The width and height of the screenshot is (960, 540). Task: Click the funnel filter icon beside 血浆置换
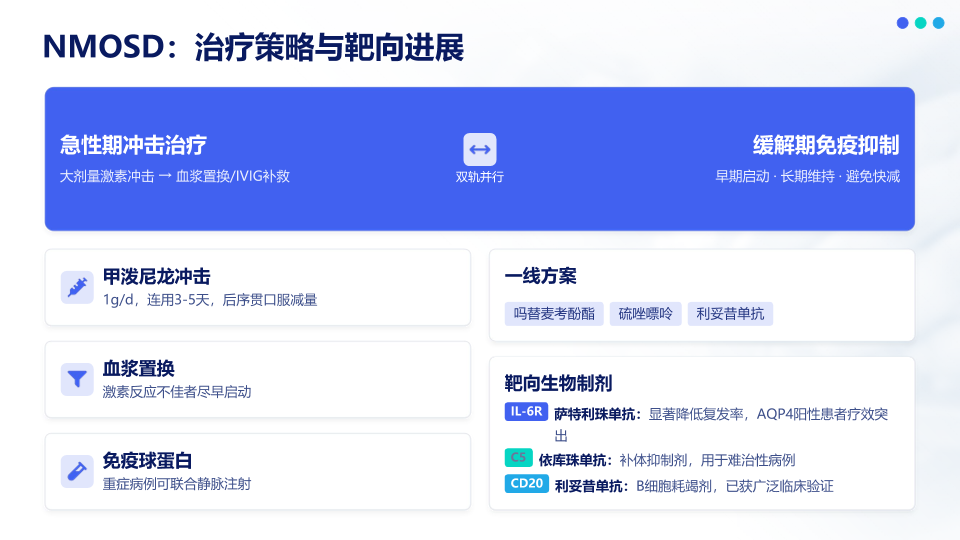(x=77, y=380)
